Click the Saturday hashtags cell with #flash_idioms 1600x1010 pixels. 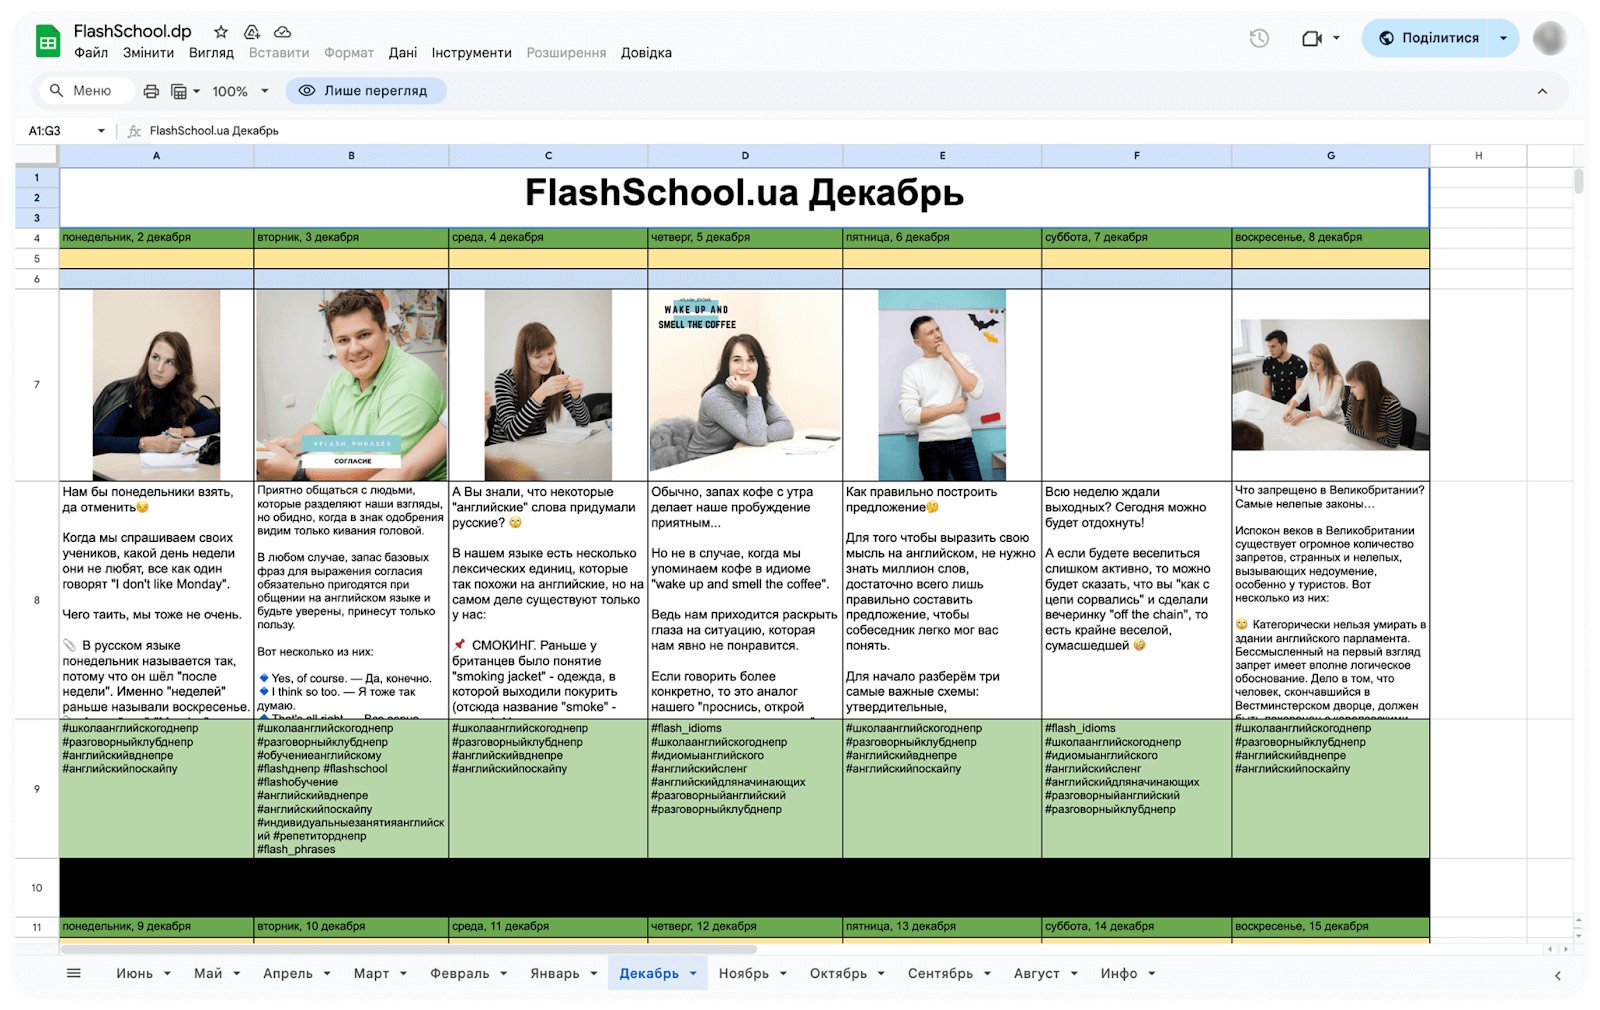point(1136,788)
